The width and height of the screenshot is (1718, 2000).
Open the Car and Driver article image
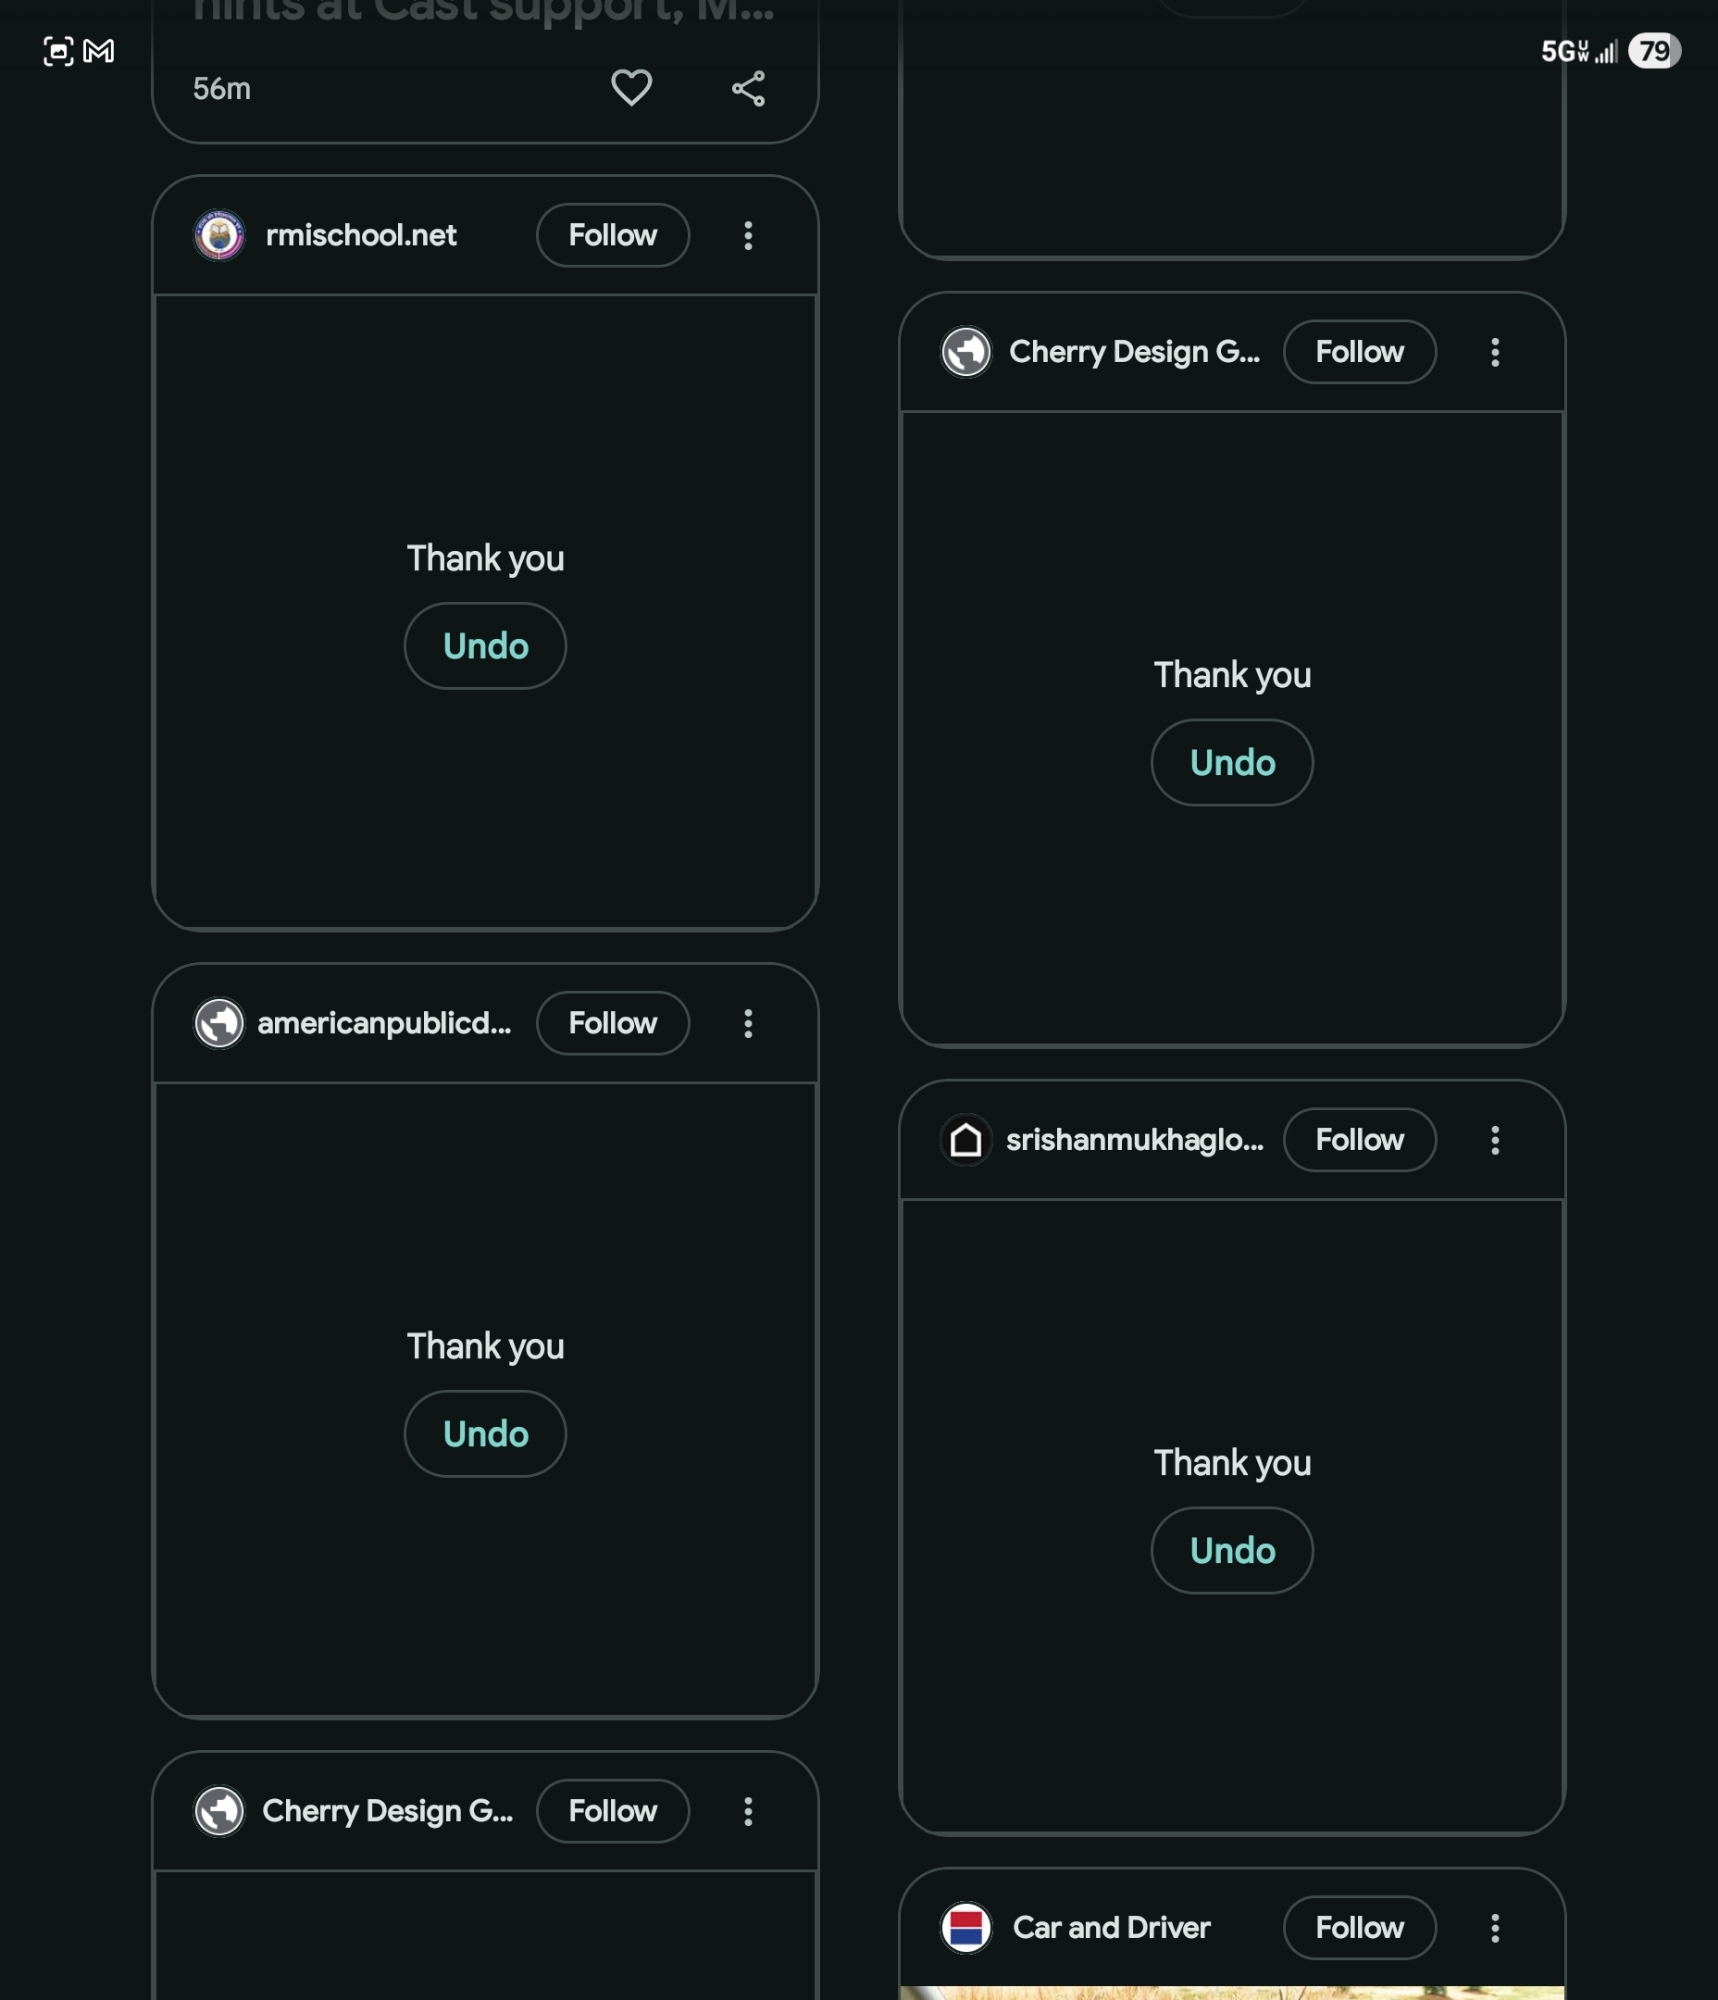pos(1232,1992)
